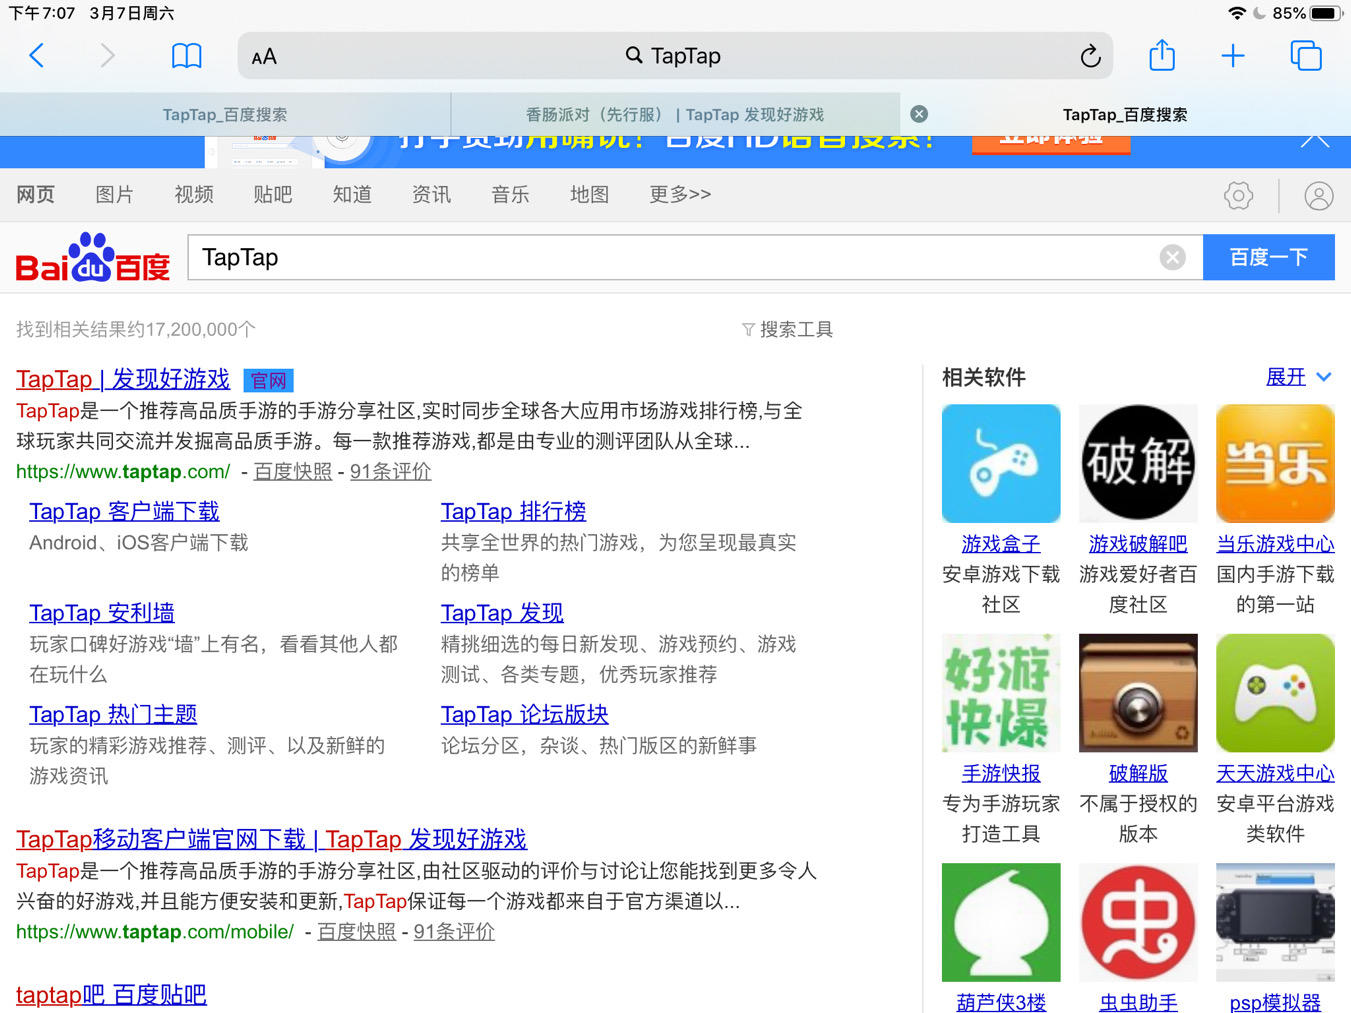The height and width of the screenshot is (1013, 1351).
Task: Open Baidu settings gear icon
Action: coord(1238,196)
